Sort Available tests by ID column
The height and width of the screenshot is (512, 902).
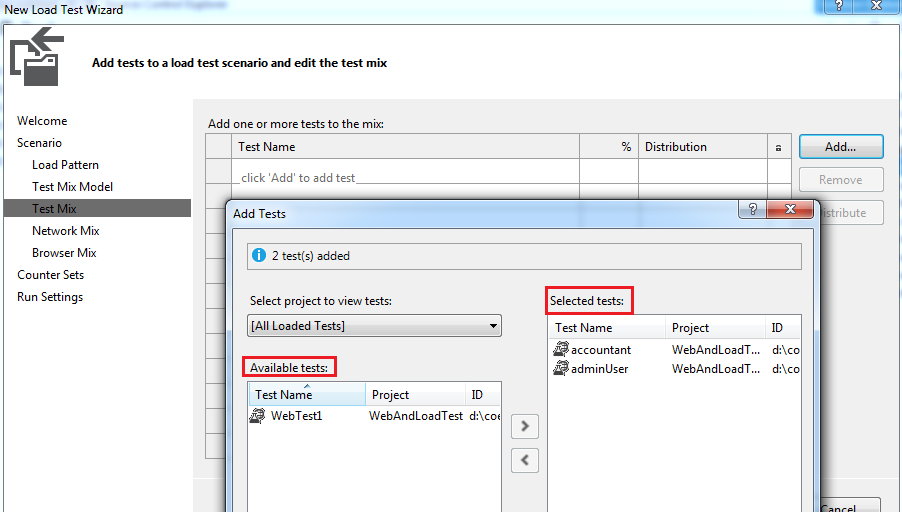pyautogui.click(x=483, y=395)
